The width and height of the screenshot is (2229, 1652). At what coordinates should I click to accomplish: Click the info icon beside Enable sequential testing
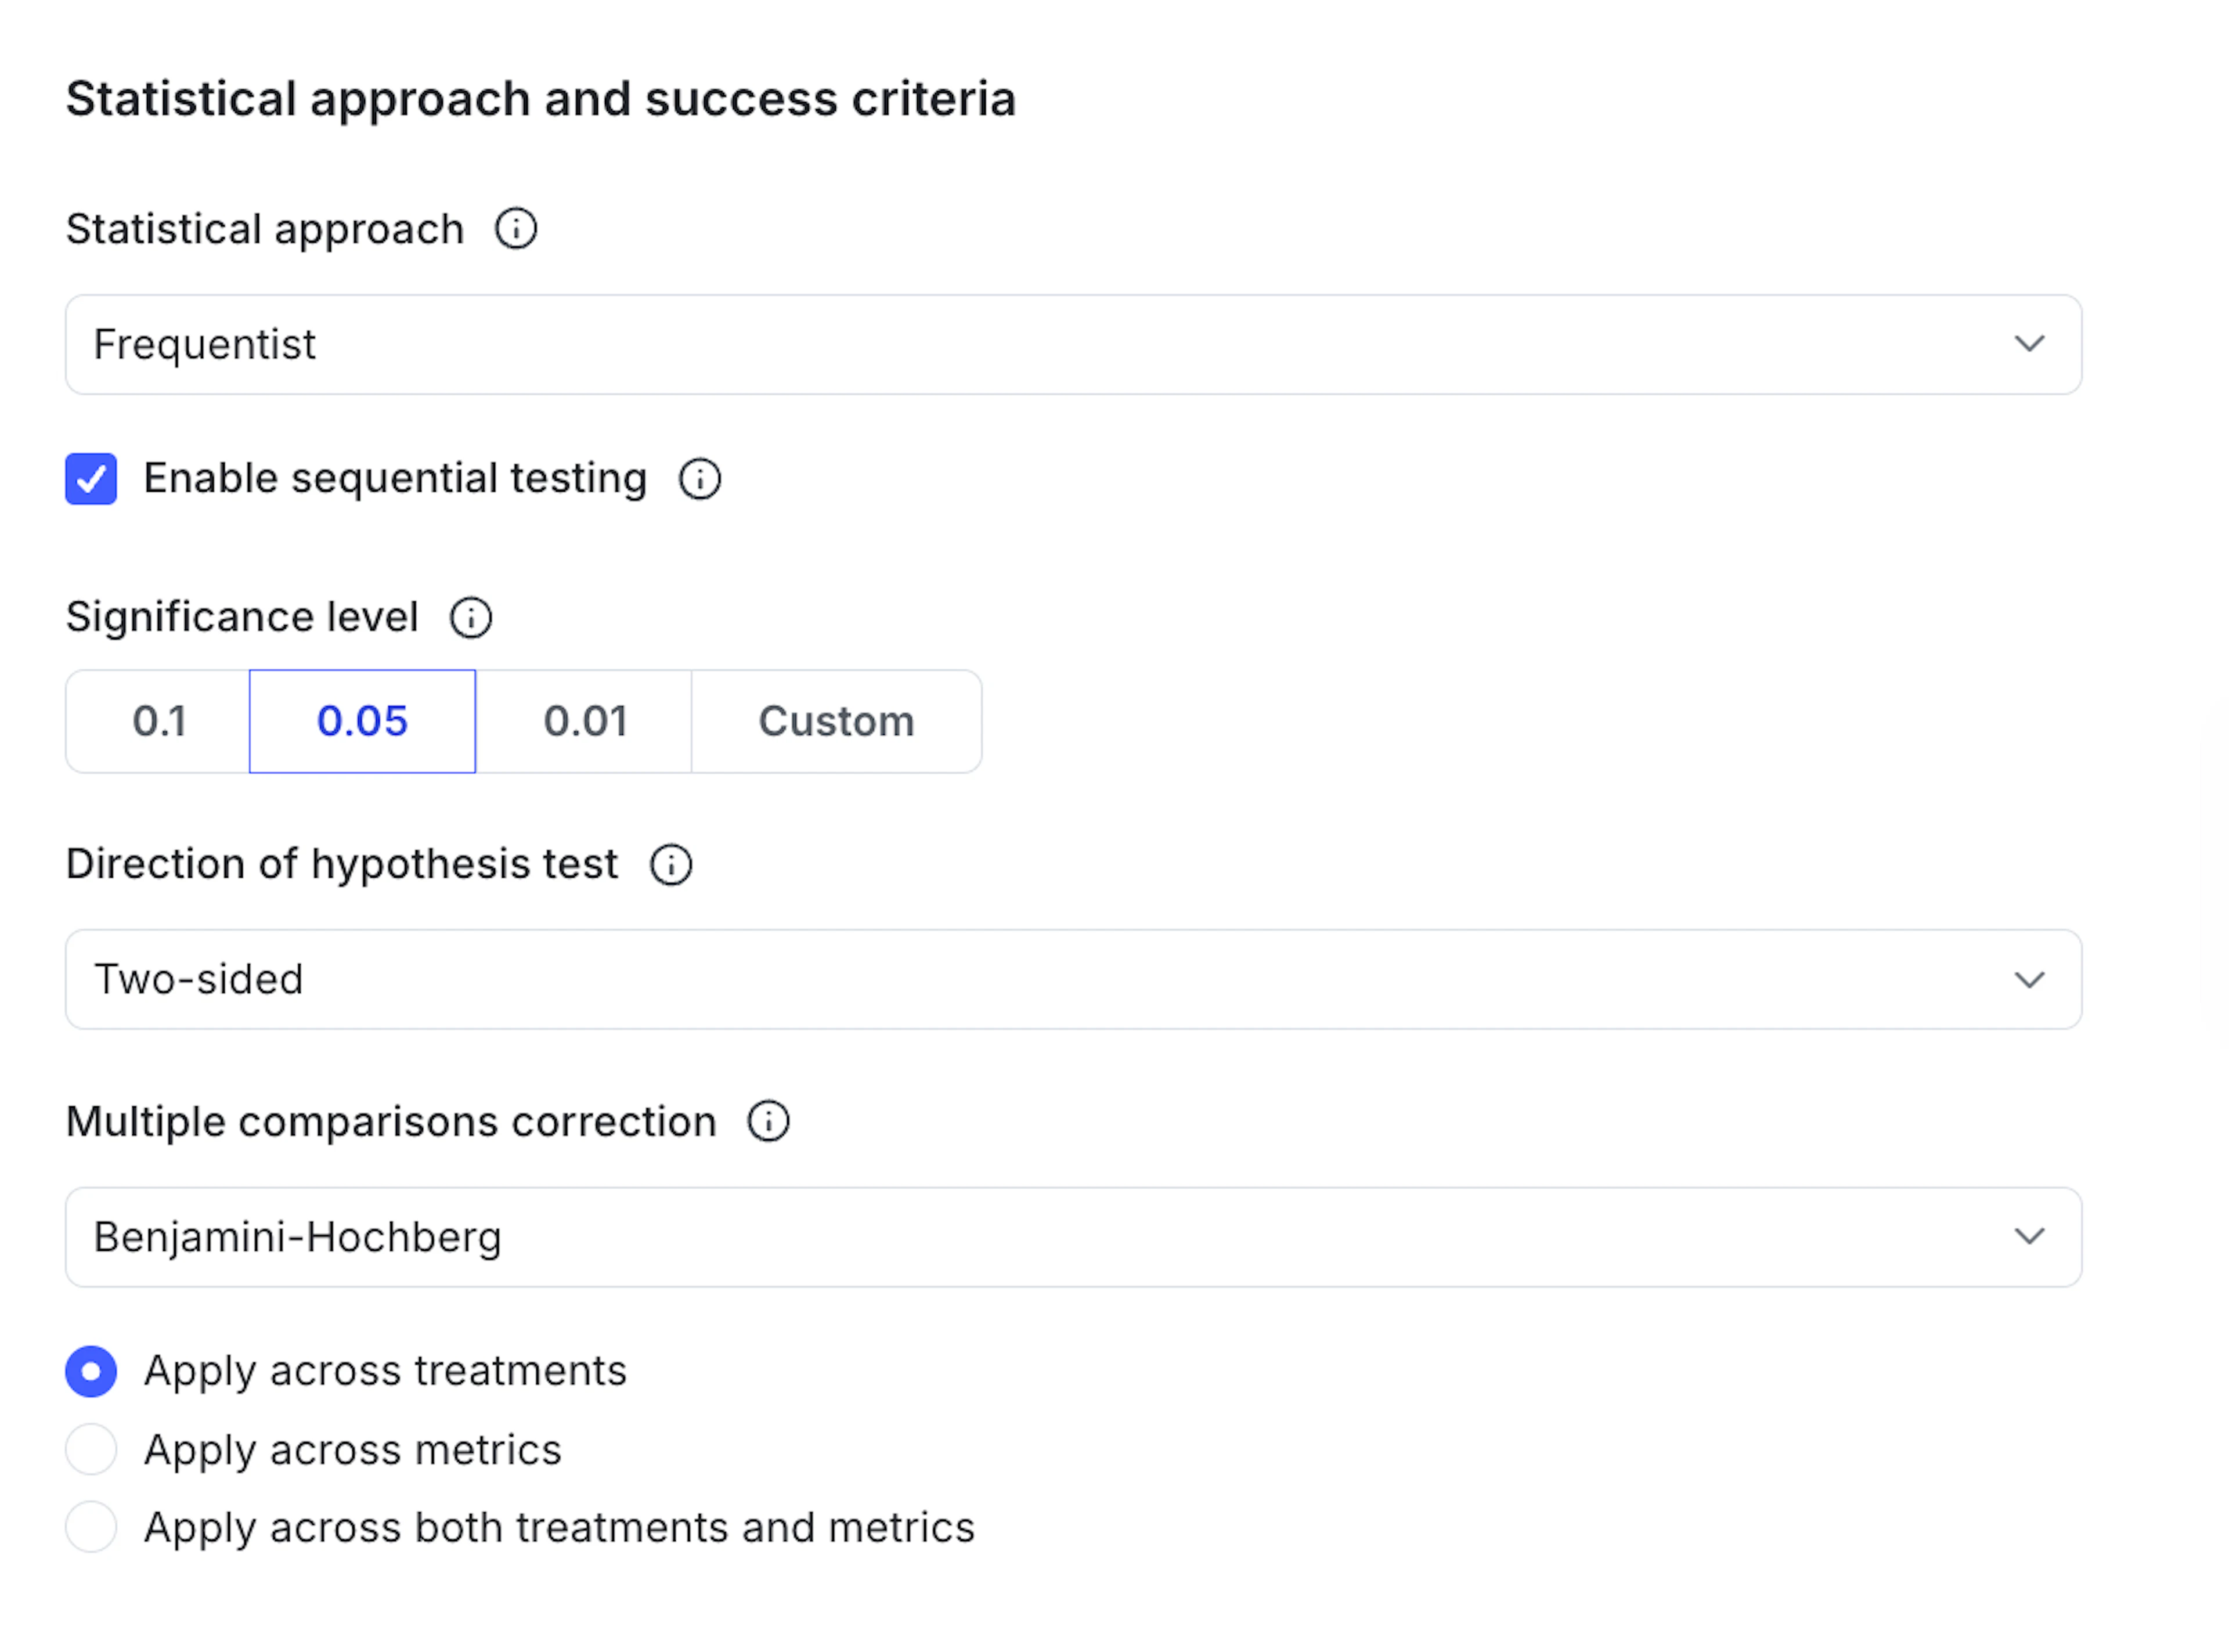[x=700, y=479]
